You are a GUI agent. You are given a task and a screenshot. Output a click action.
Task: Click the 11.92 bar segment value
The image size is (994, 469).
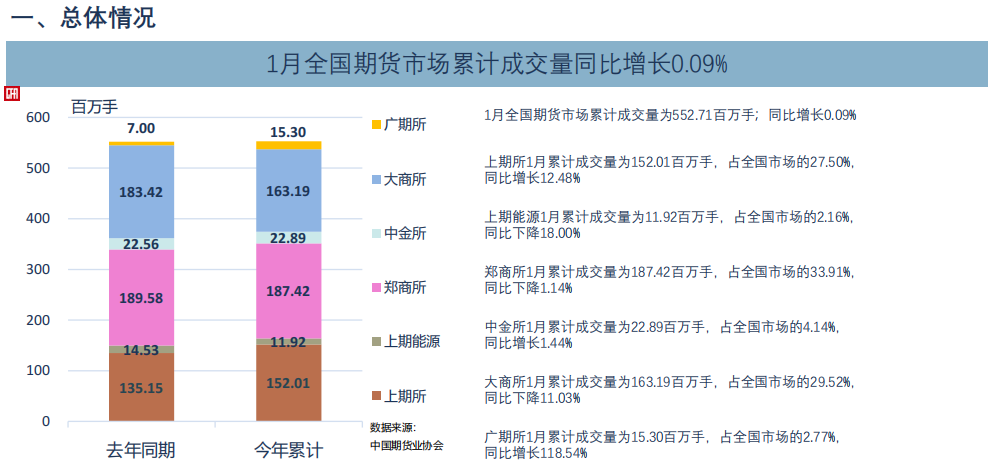tap(288, 343)
